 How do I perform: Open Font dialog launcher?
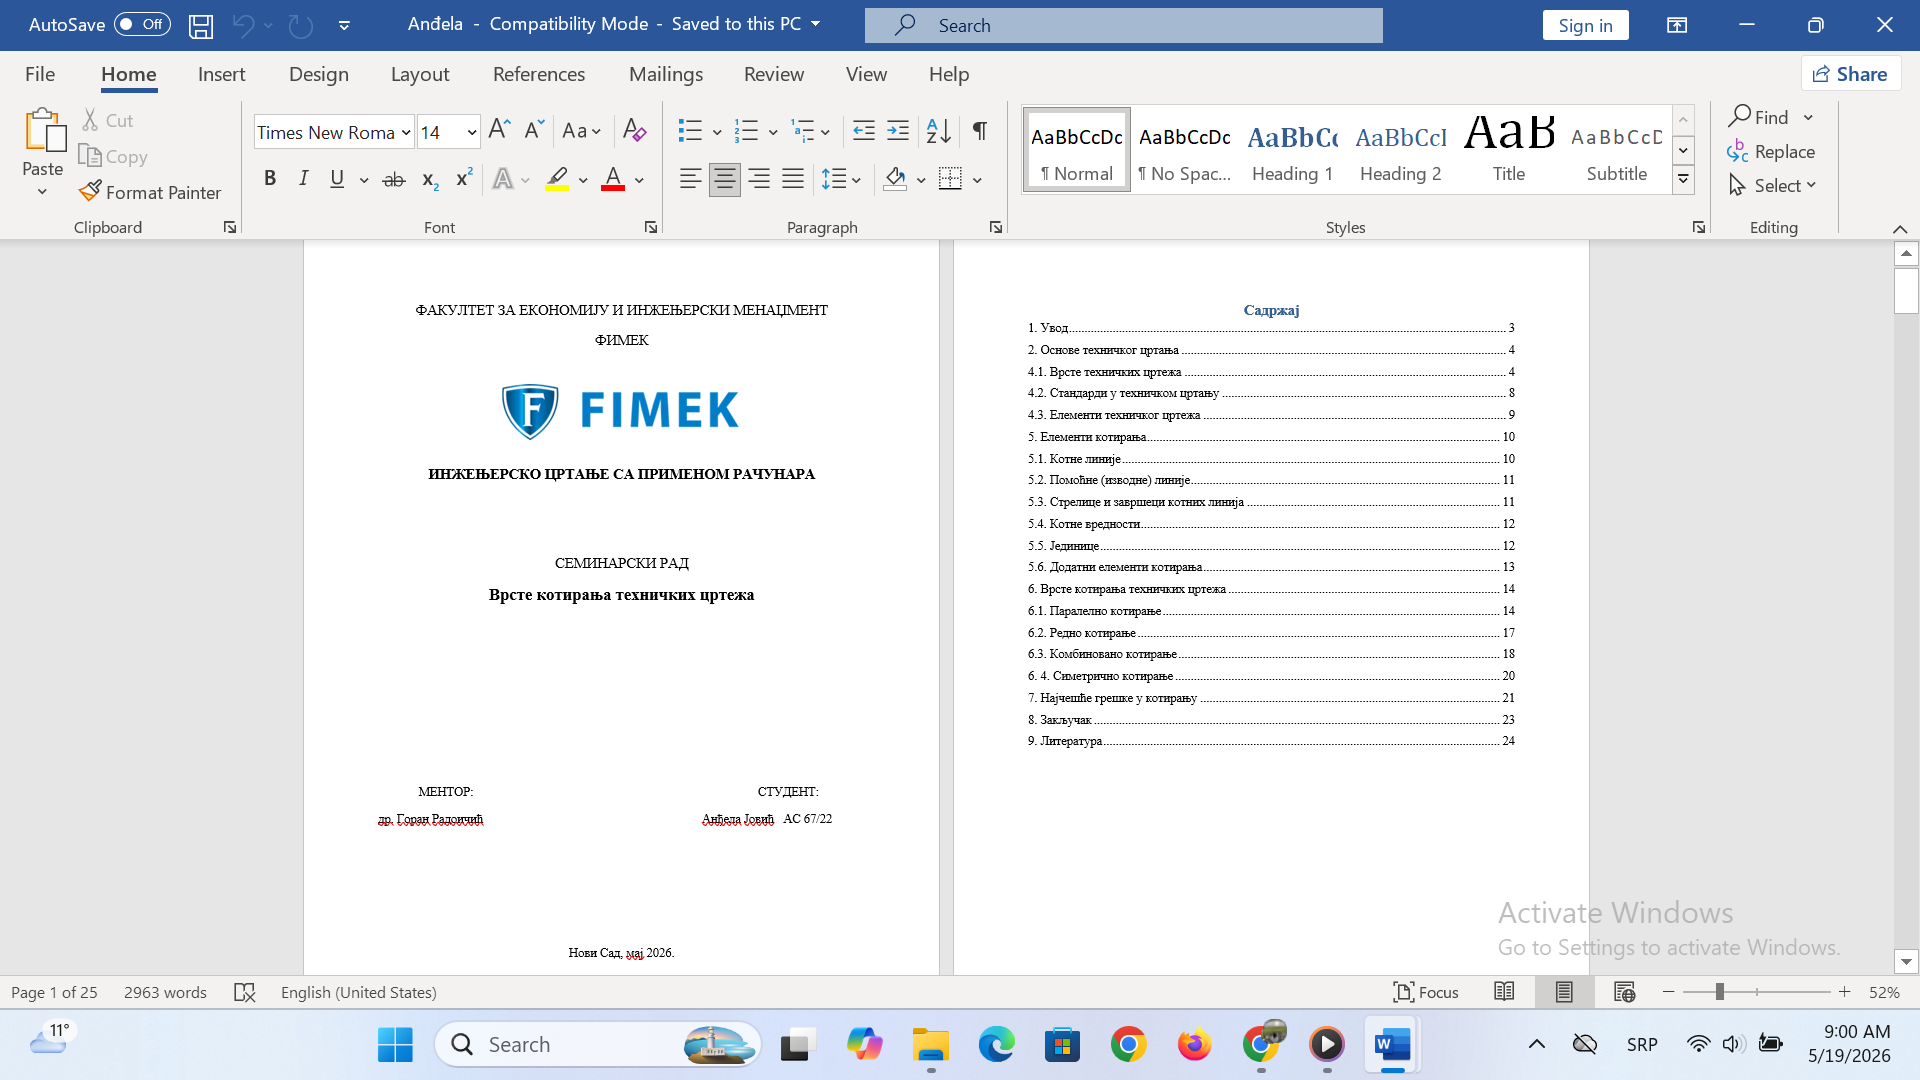pos(651,227)
